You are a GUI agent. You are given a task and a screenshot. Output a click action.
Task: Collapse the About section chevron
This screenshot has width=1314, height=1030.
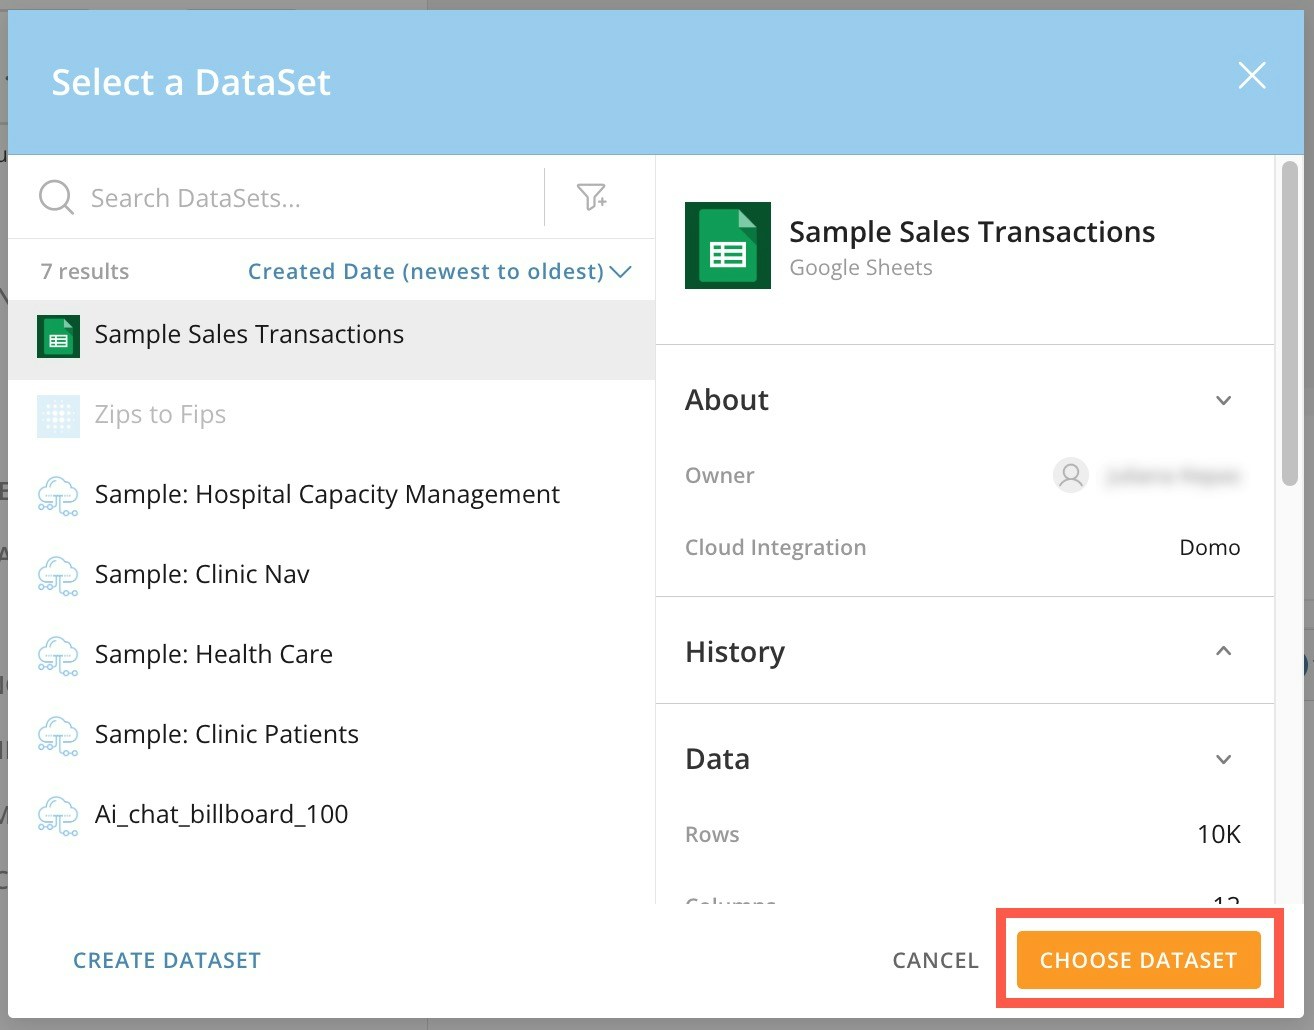click(1223, 400)
